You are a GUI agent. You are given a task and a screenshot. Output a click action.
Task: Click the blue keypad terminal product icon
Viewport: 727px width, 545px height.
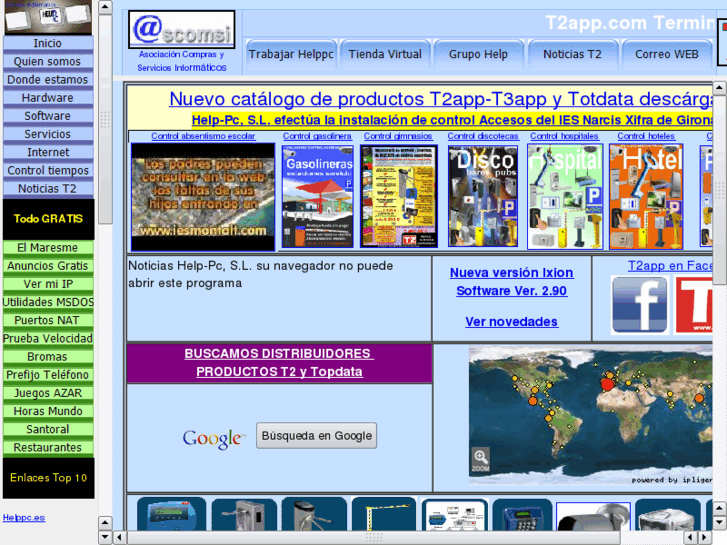coord(522,515)
